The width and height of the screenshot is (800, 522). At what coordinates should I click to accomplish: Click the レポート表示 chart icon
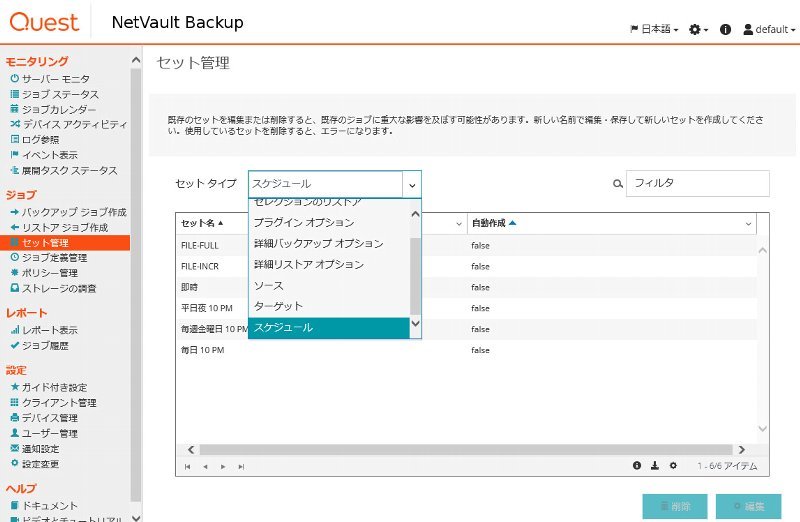[x=14, y=330]
